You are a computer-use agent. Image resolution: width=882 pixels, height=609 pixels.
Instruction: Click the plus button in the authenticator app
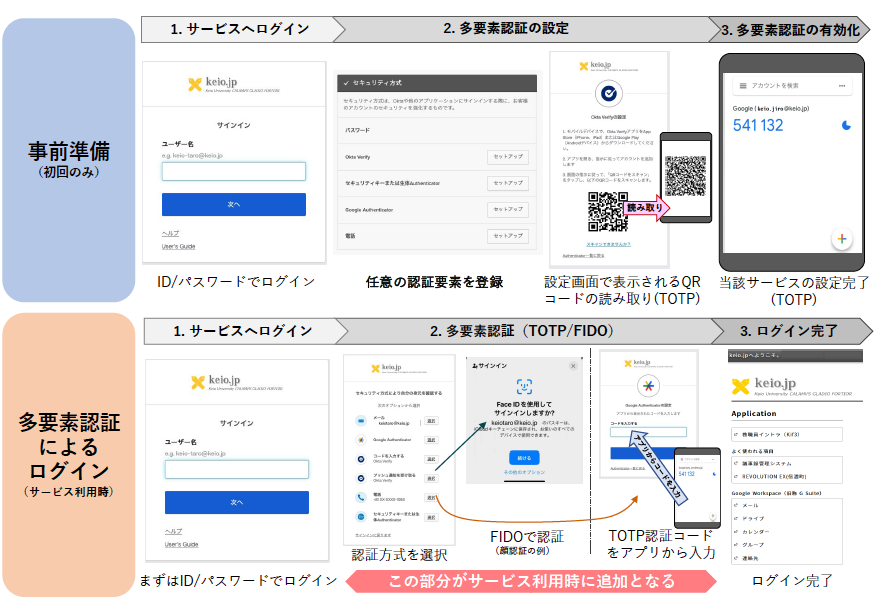click(x=842, y=239)
